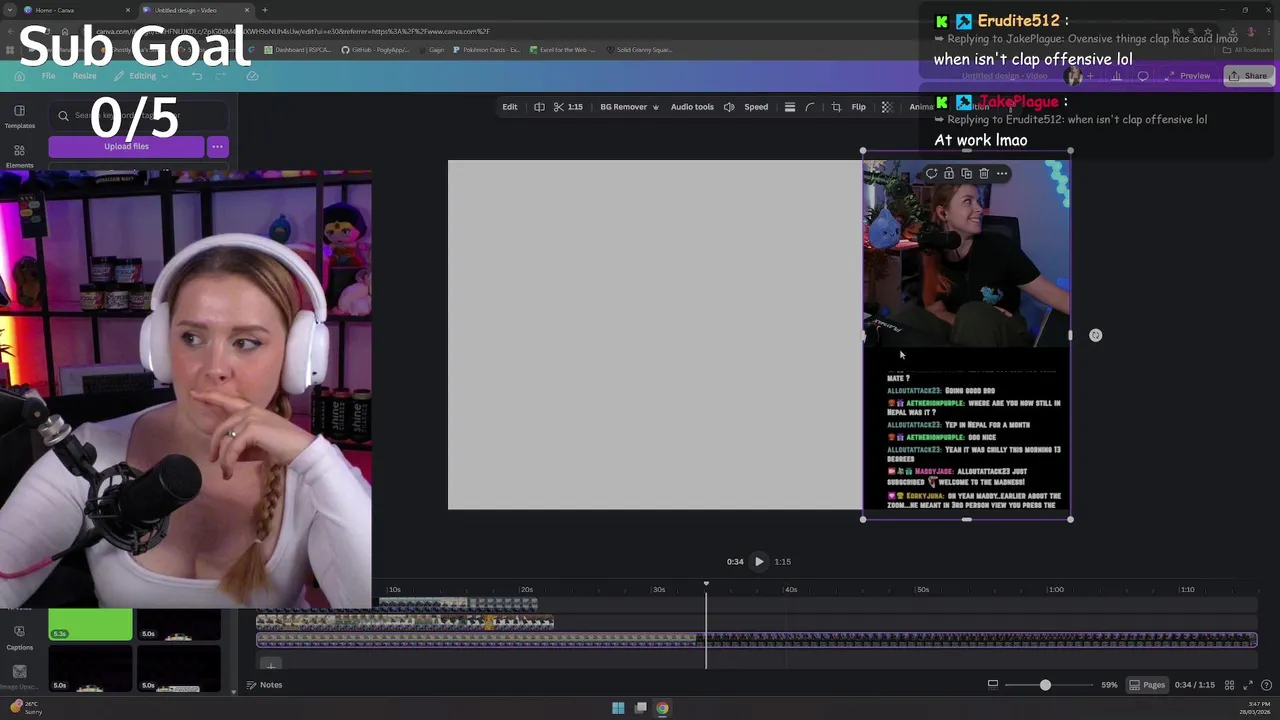Add a new track with plus button

(270, 664)
